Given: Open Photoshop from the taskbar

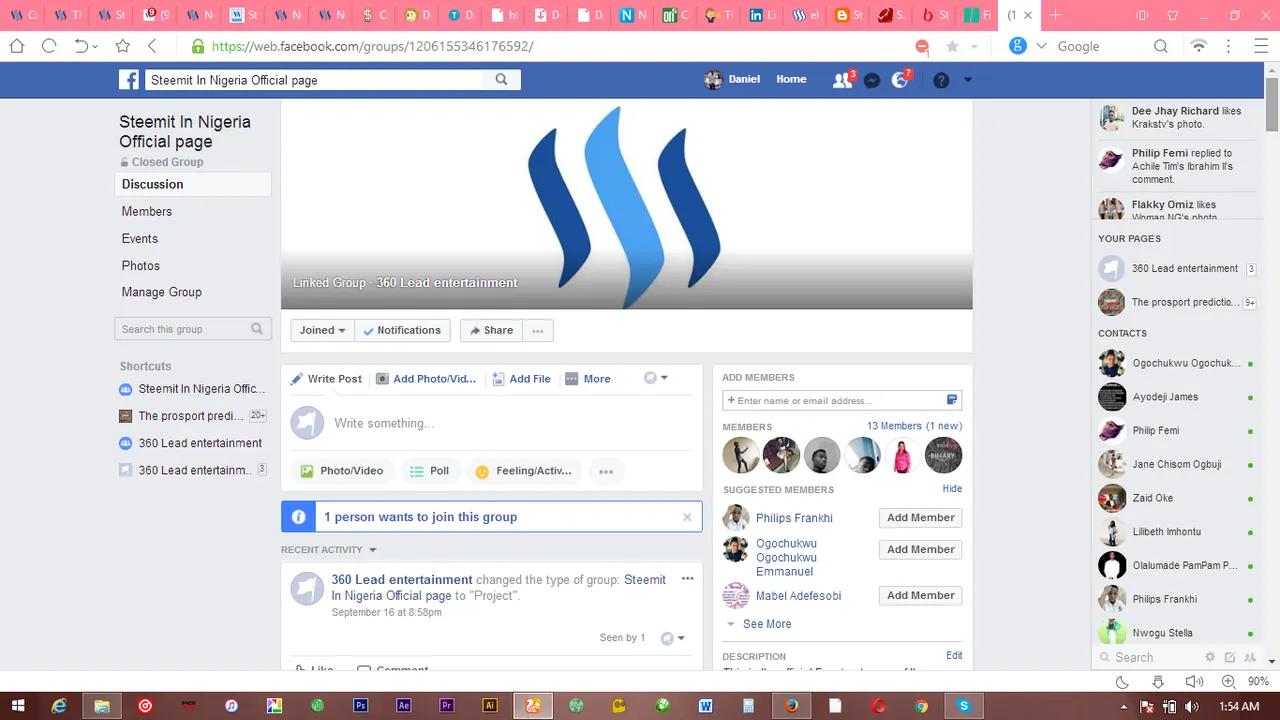Looking at the screenshot, I should coord(361,705).
